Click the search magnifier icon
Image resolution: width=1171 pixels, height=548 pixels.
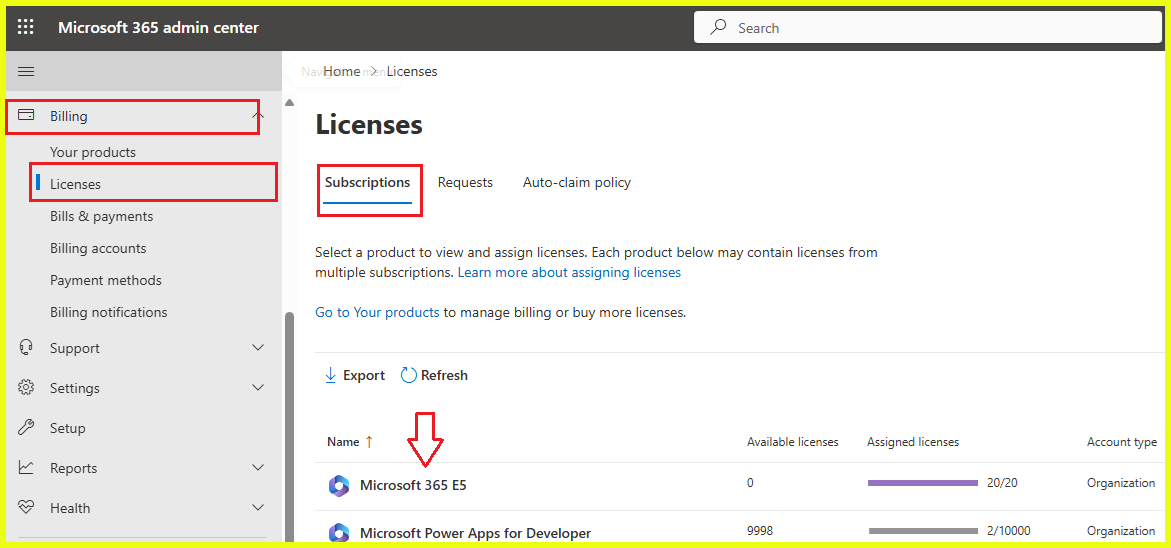pos(718,28)
